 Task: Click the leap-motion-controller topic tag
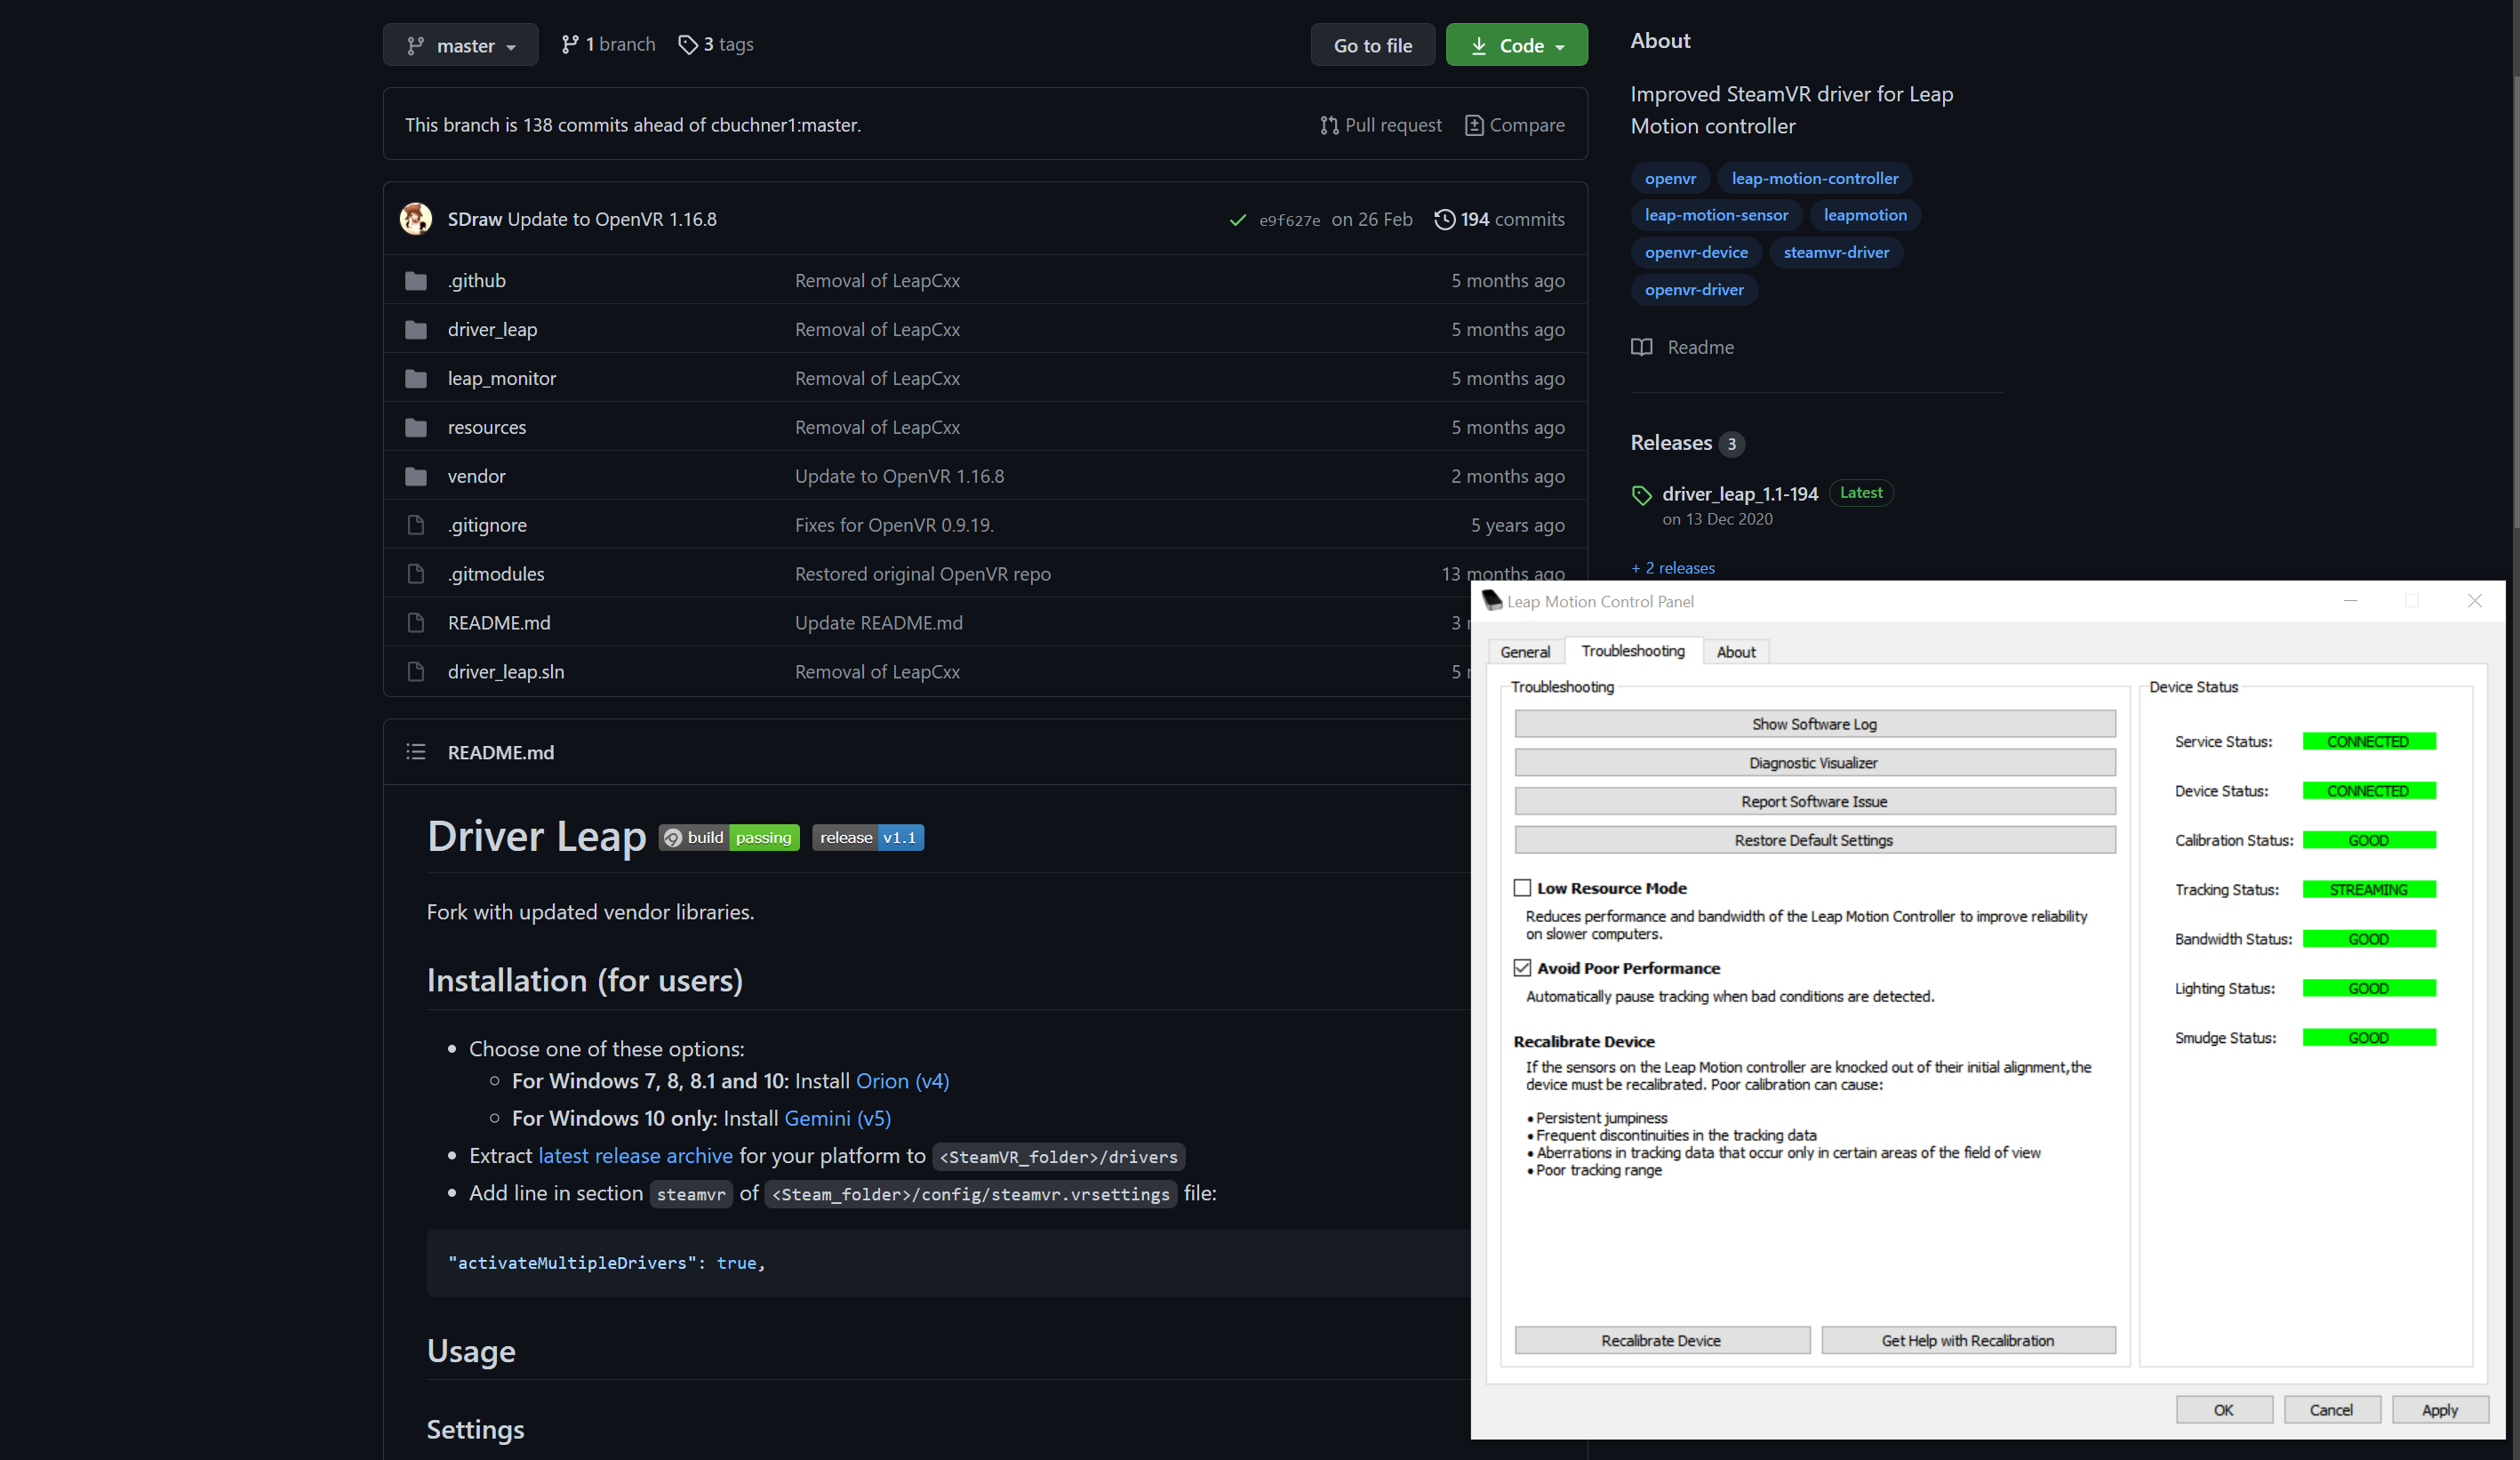click(x=1814, y=178)
